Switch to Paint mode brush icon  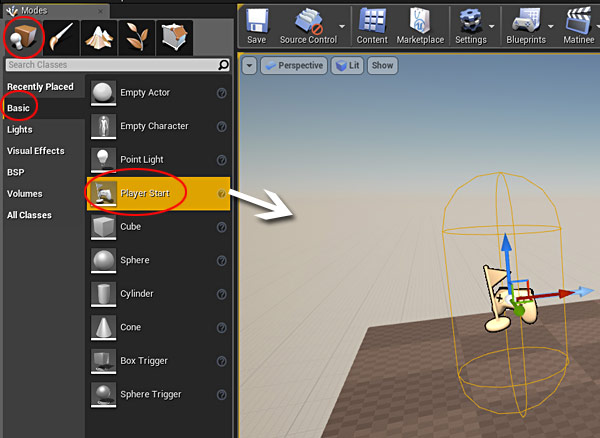pyautogui.click(x=62, y=36)
